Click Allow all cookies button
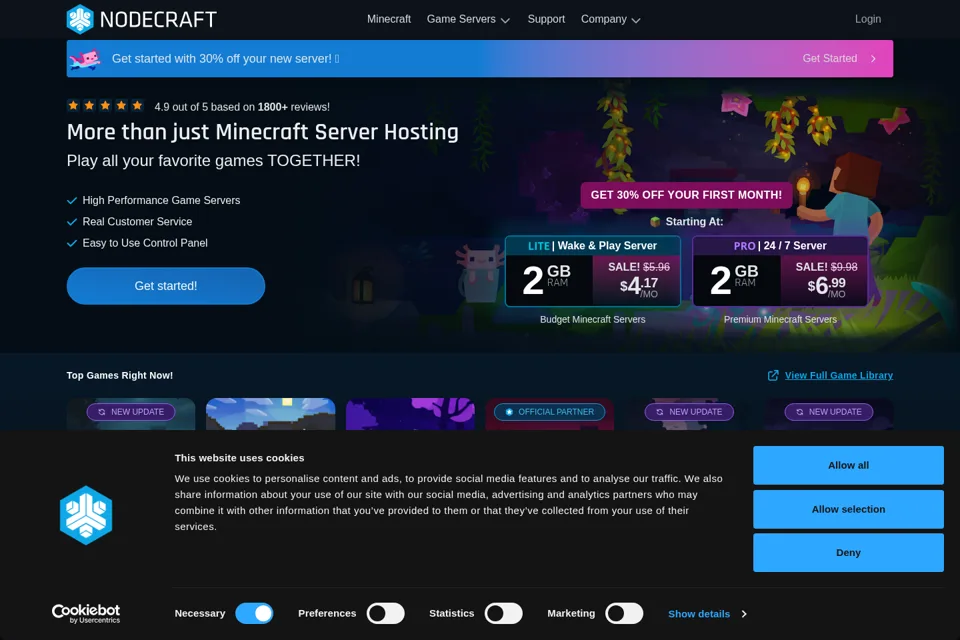Image resolution: width=960 pixels, height=640 pixels. pyautogui.click(x=848, y=465)
